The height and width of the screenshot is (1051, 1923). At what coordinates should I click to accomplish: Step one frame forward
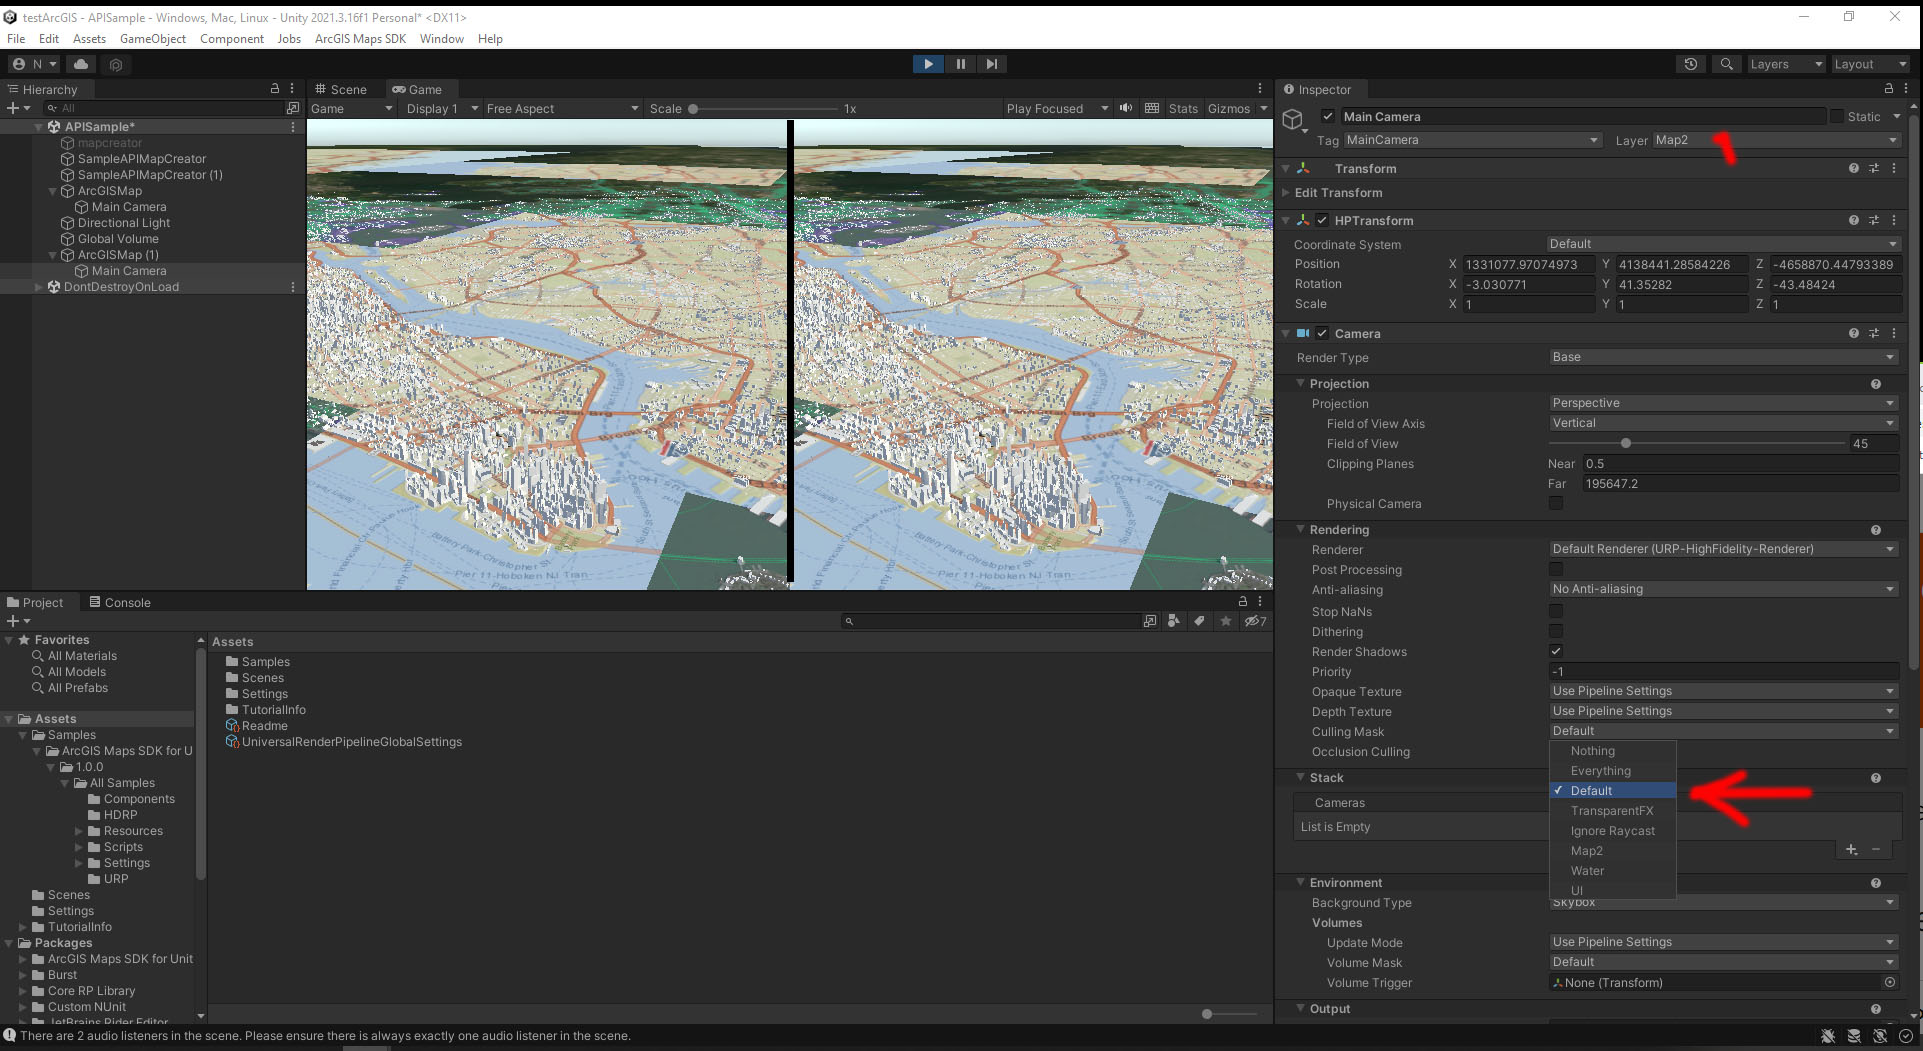[991, 63]
